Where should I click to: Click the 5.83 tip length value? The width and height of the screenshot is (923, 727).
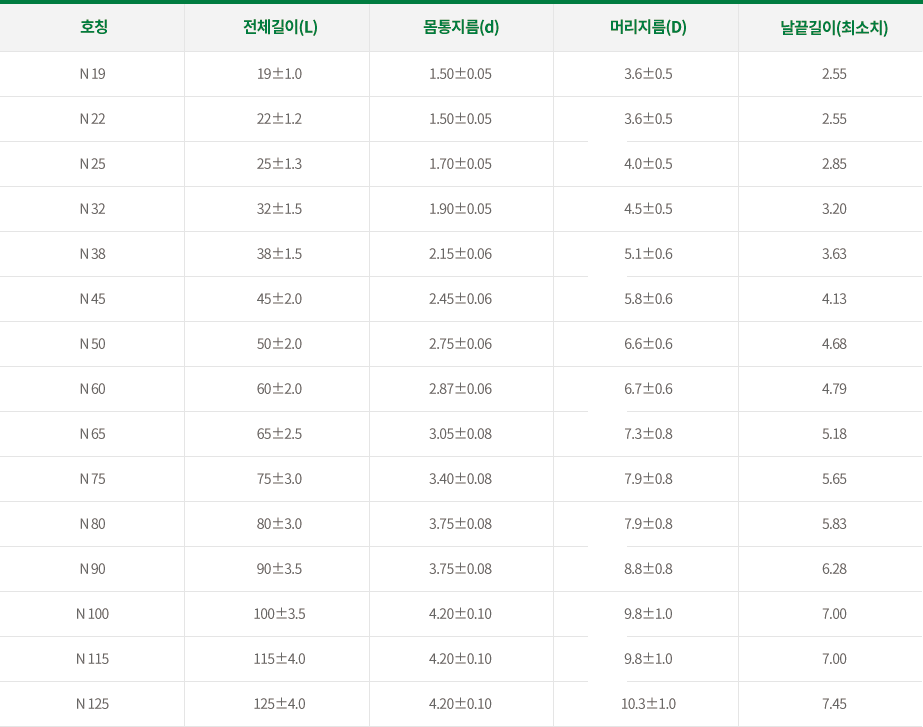[x=834, y=524]
